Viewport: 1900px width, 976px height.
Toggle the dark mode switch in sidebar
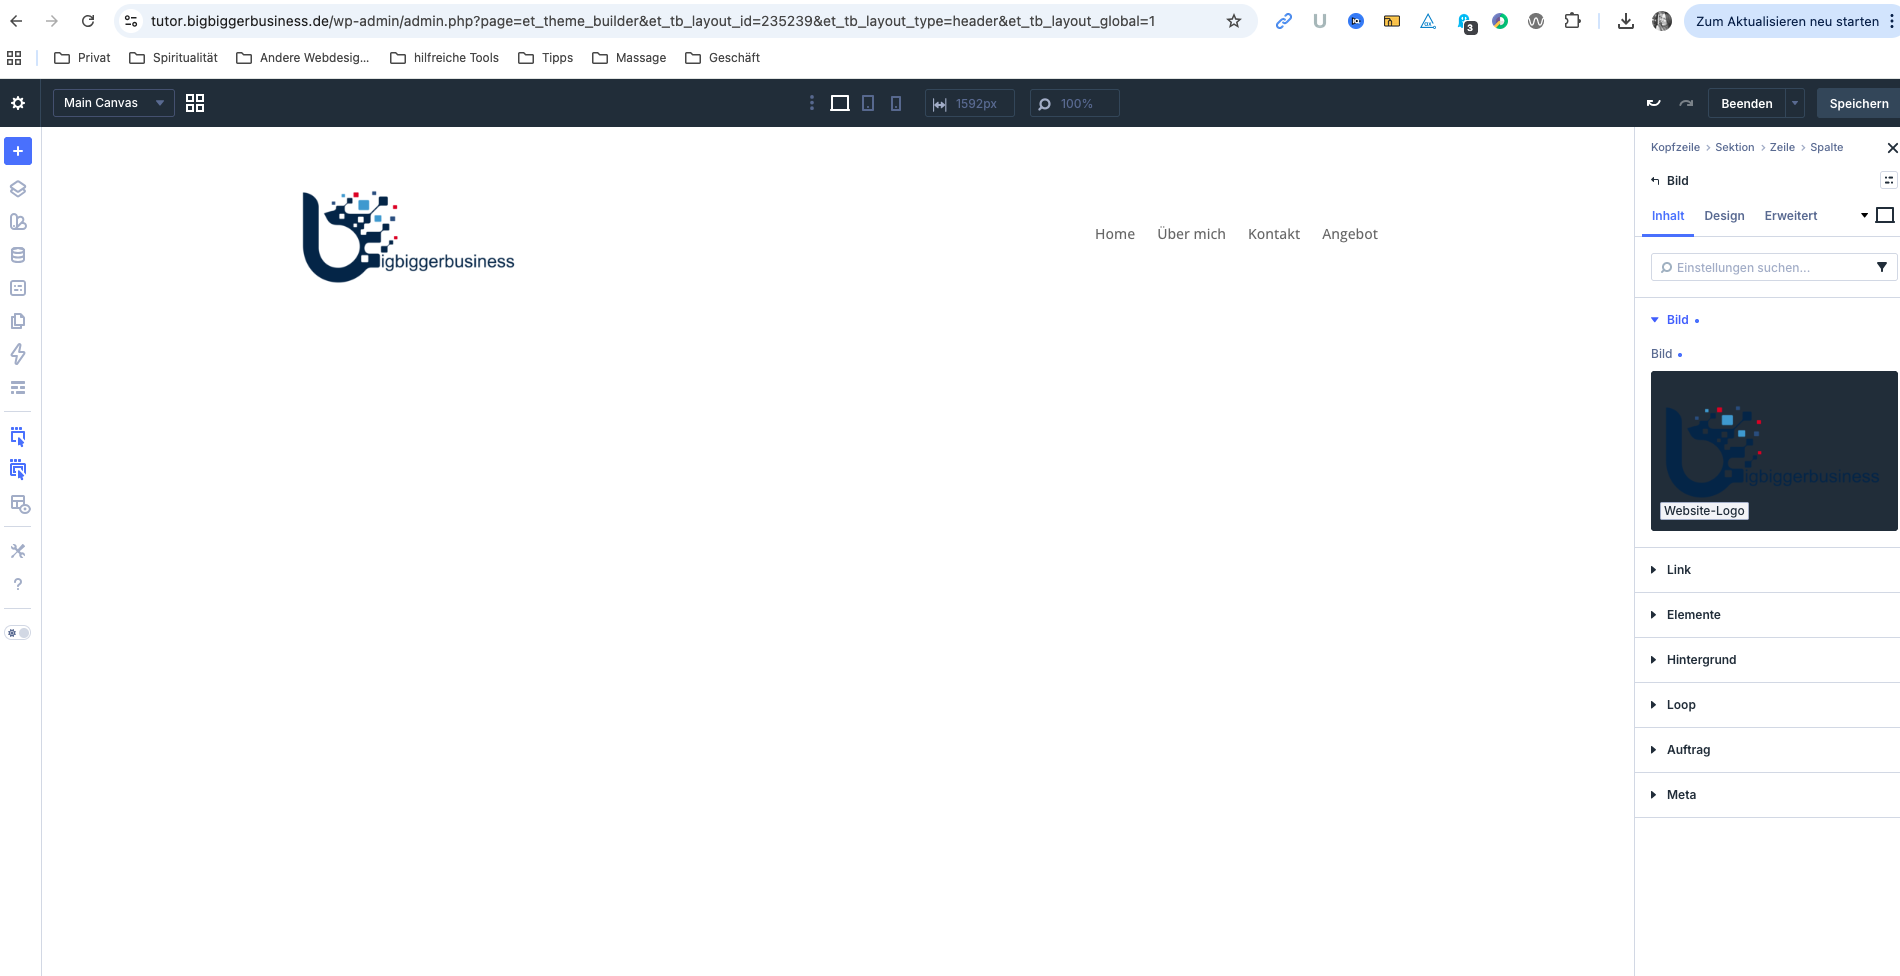click(x=18, y=633)
